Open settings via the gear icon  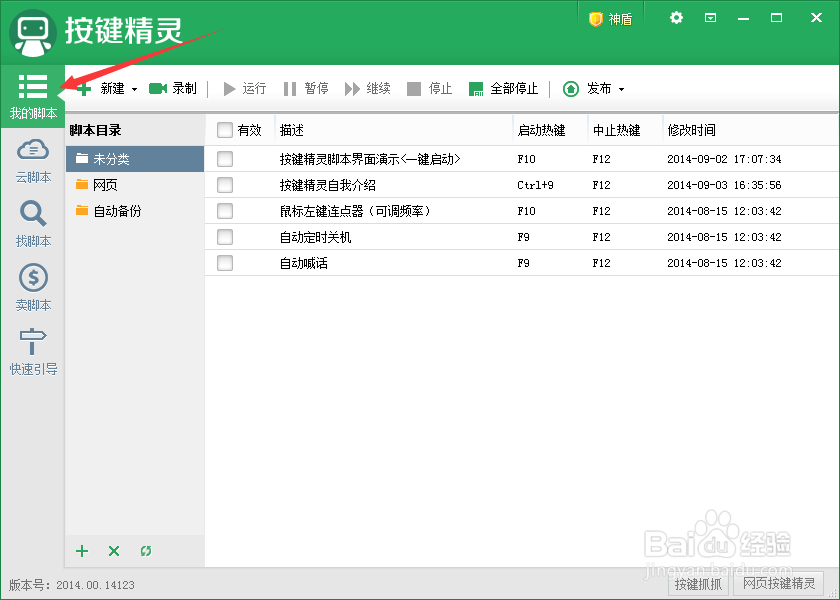[x=676, y=18]
